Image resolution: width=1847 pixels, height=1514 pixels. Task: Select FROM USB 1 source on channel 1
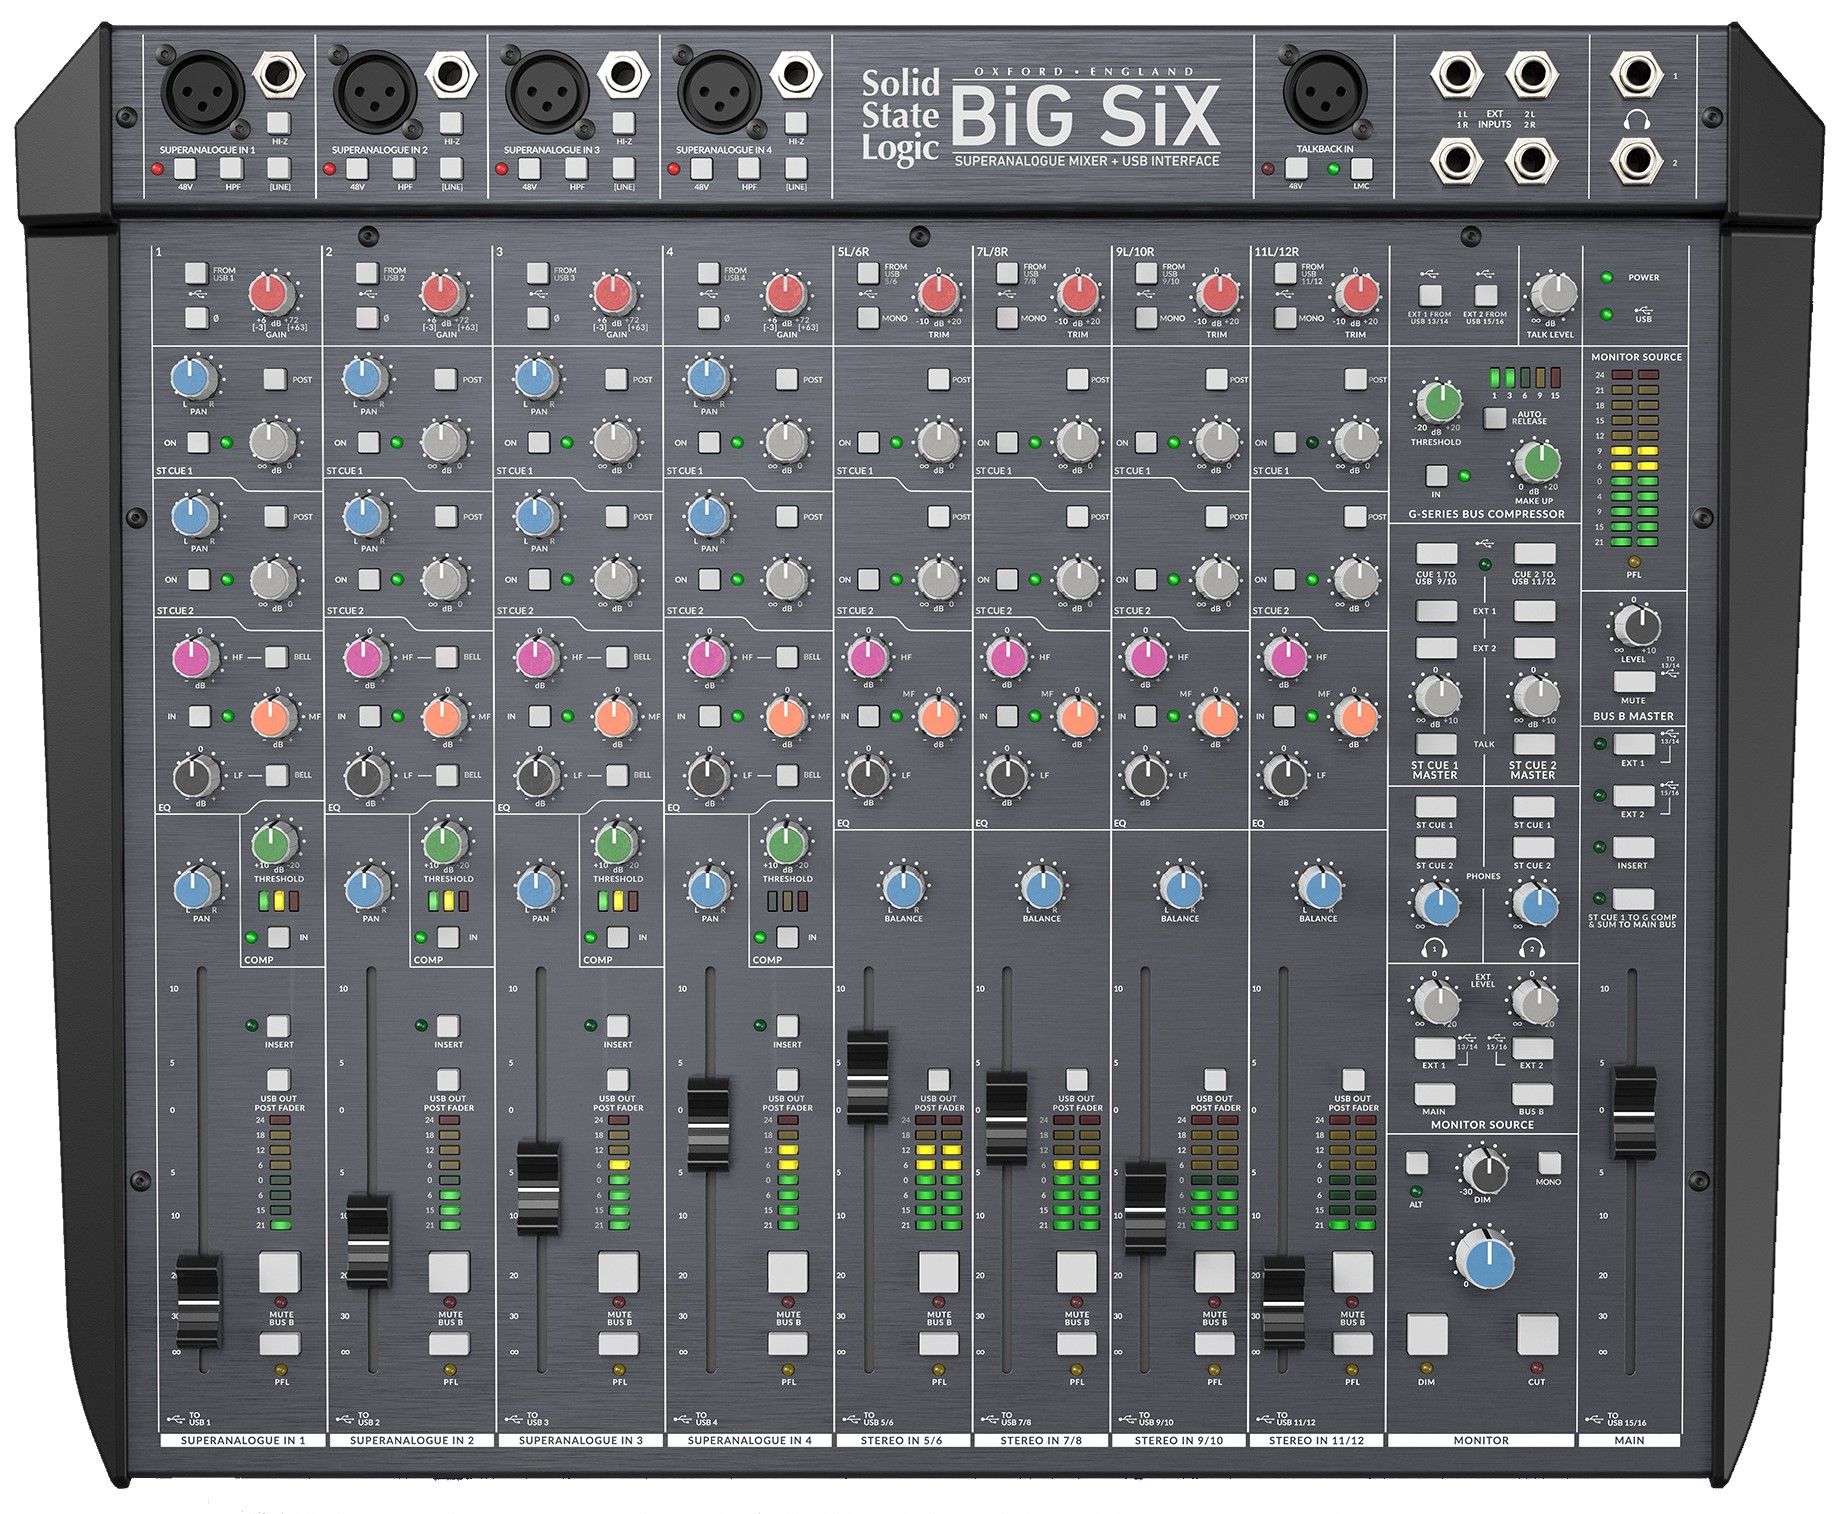[x=196, y=272]
